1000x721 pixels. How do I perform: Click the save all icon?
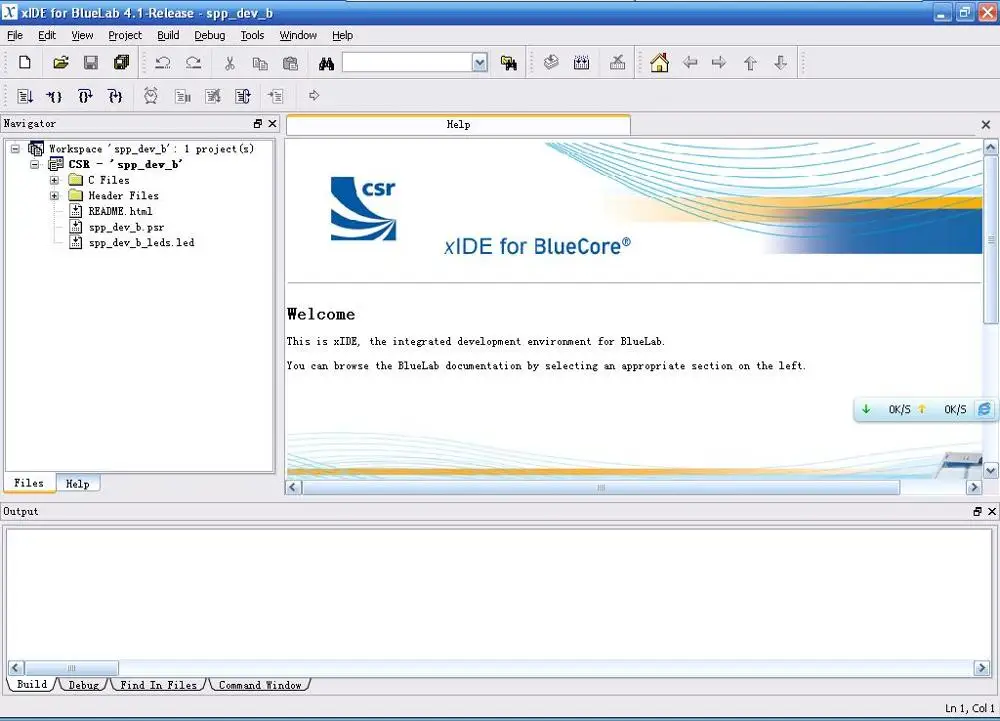click(x=121, y=62)
